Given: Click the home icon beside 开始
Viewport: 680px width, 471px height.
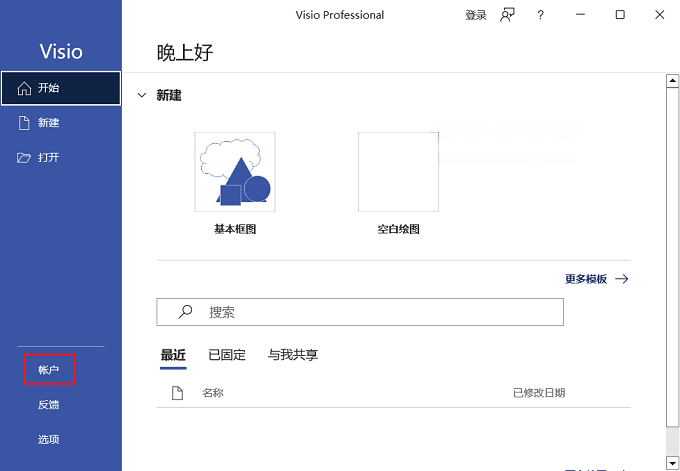Looking at the screenshot, I should (x=24, y=88).
